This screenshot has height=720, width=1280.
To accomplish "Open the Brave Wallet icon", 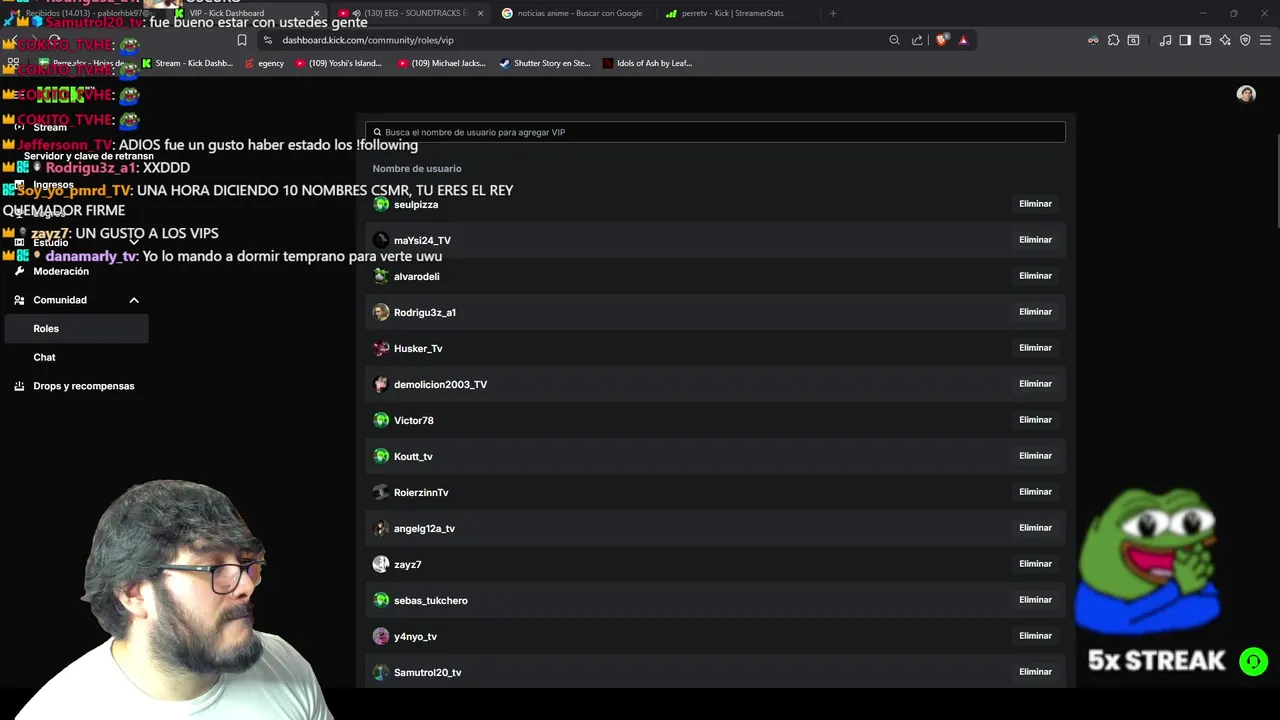I will (x=1205, y=40).
